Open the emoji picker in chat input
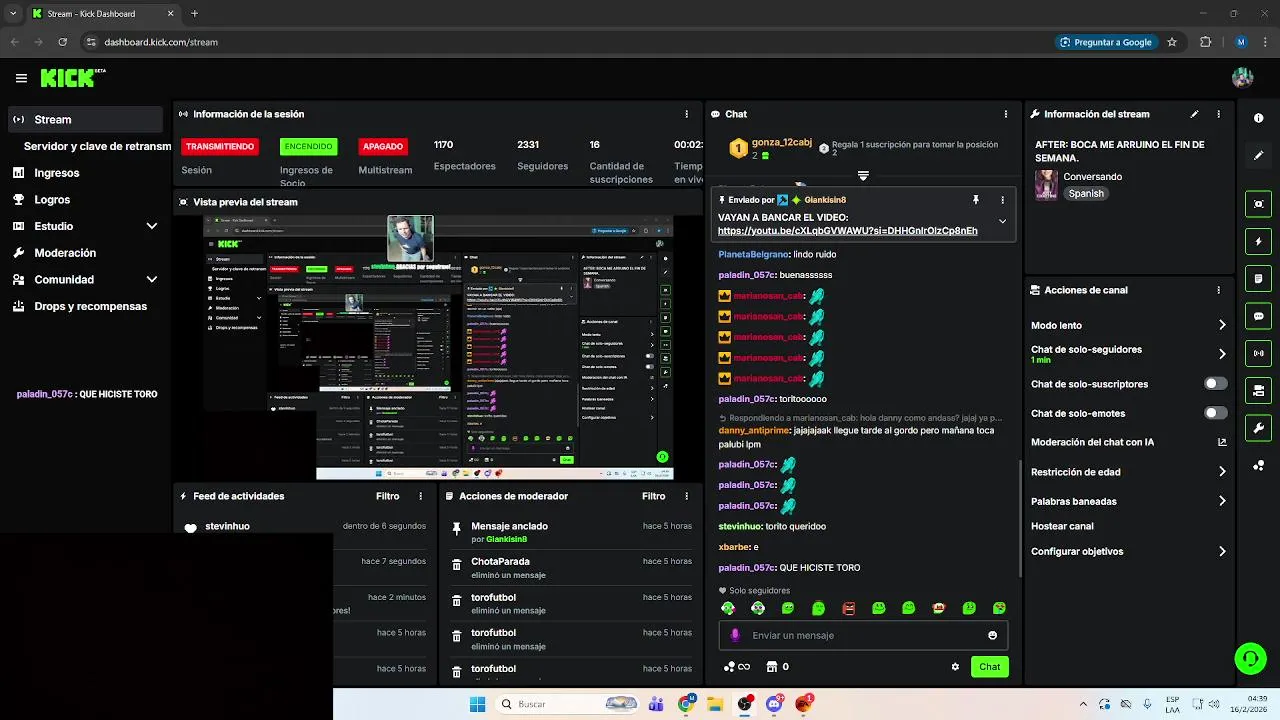Screen dimensions: 1280x720 992,635
